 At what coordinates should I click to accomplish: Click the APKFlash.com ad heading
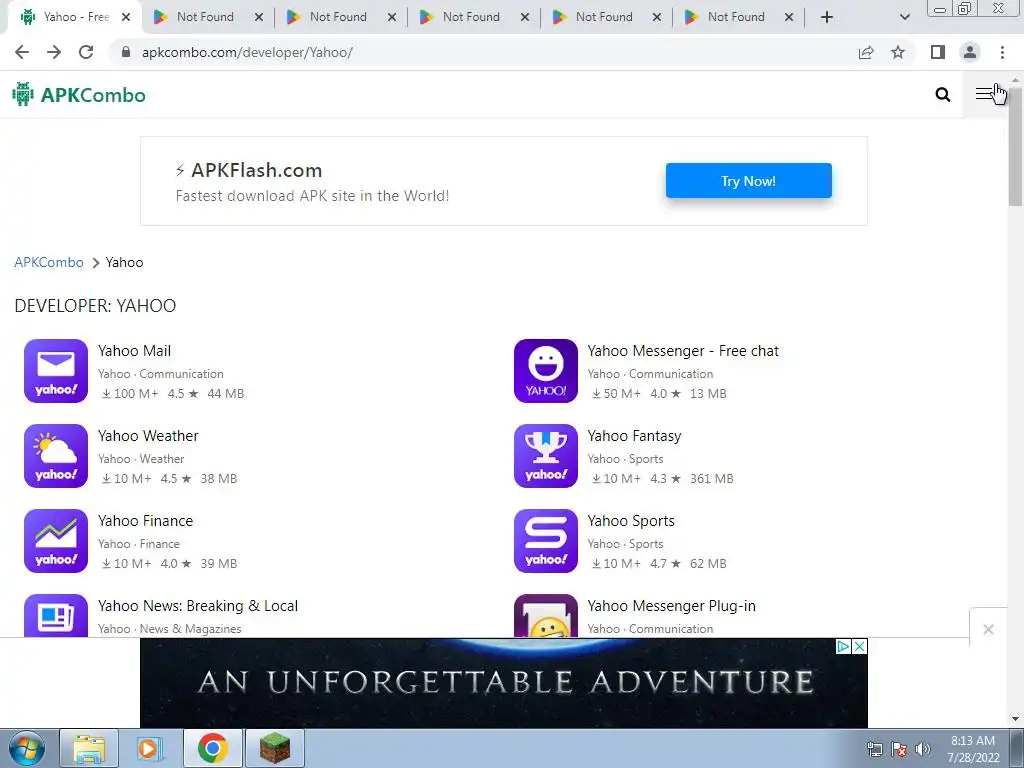(x=256, y=170)
